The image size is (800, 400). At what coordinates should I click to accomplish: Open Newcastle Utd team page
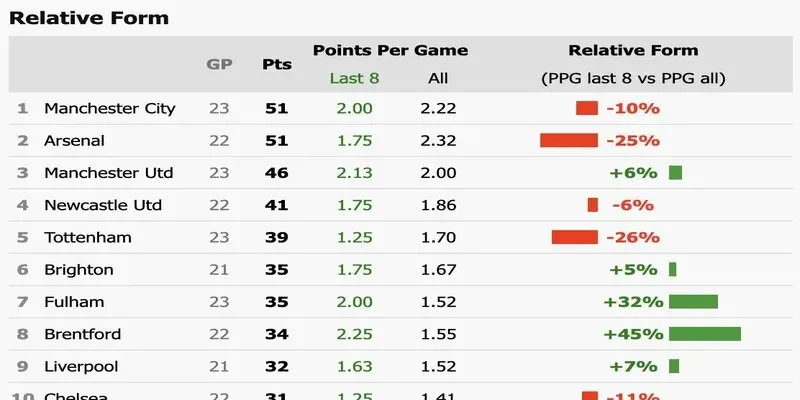tap(103, 205)
